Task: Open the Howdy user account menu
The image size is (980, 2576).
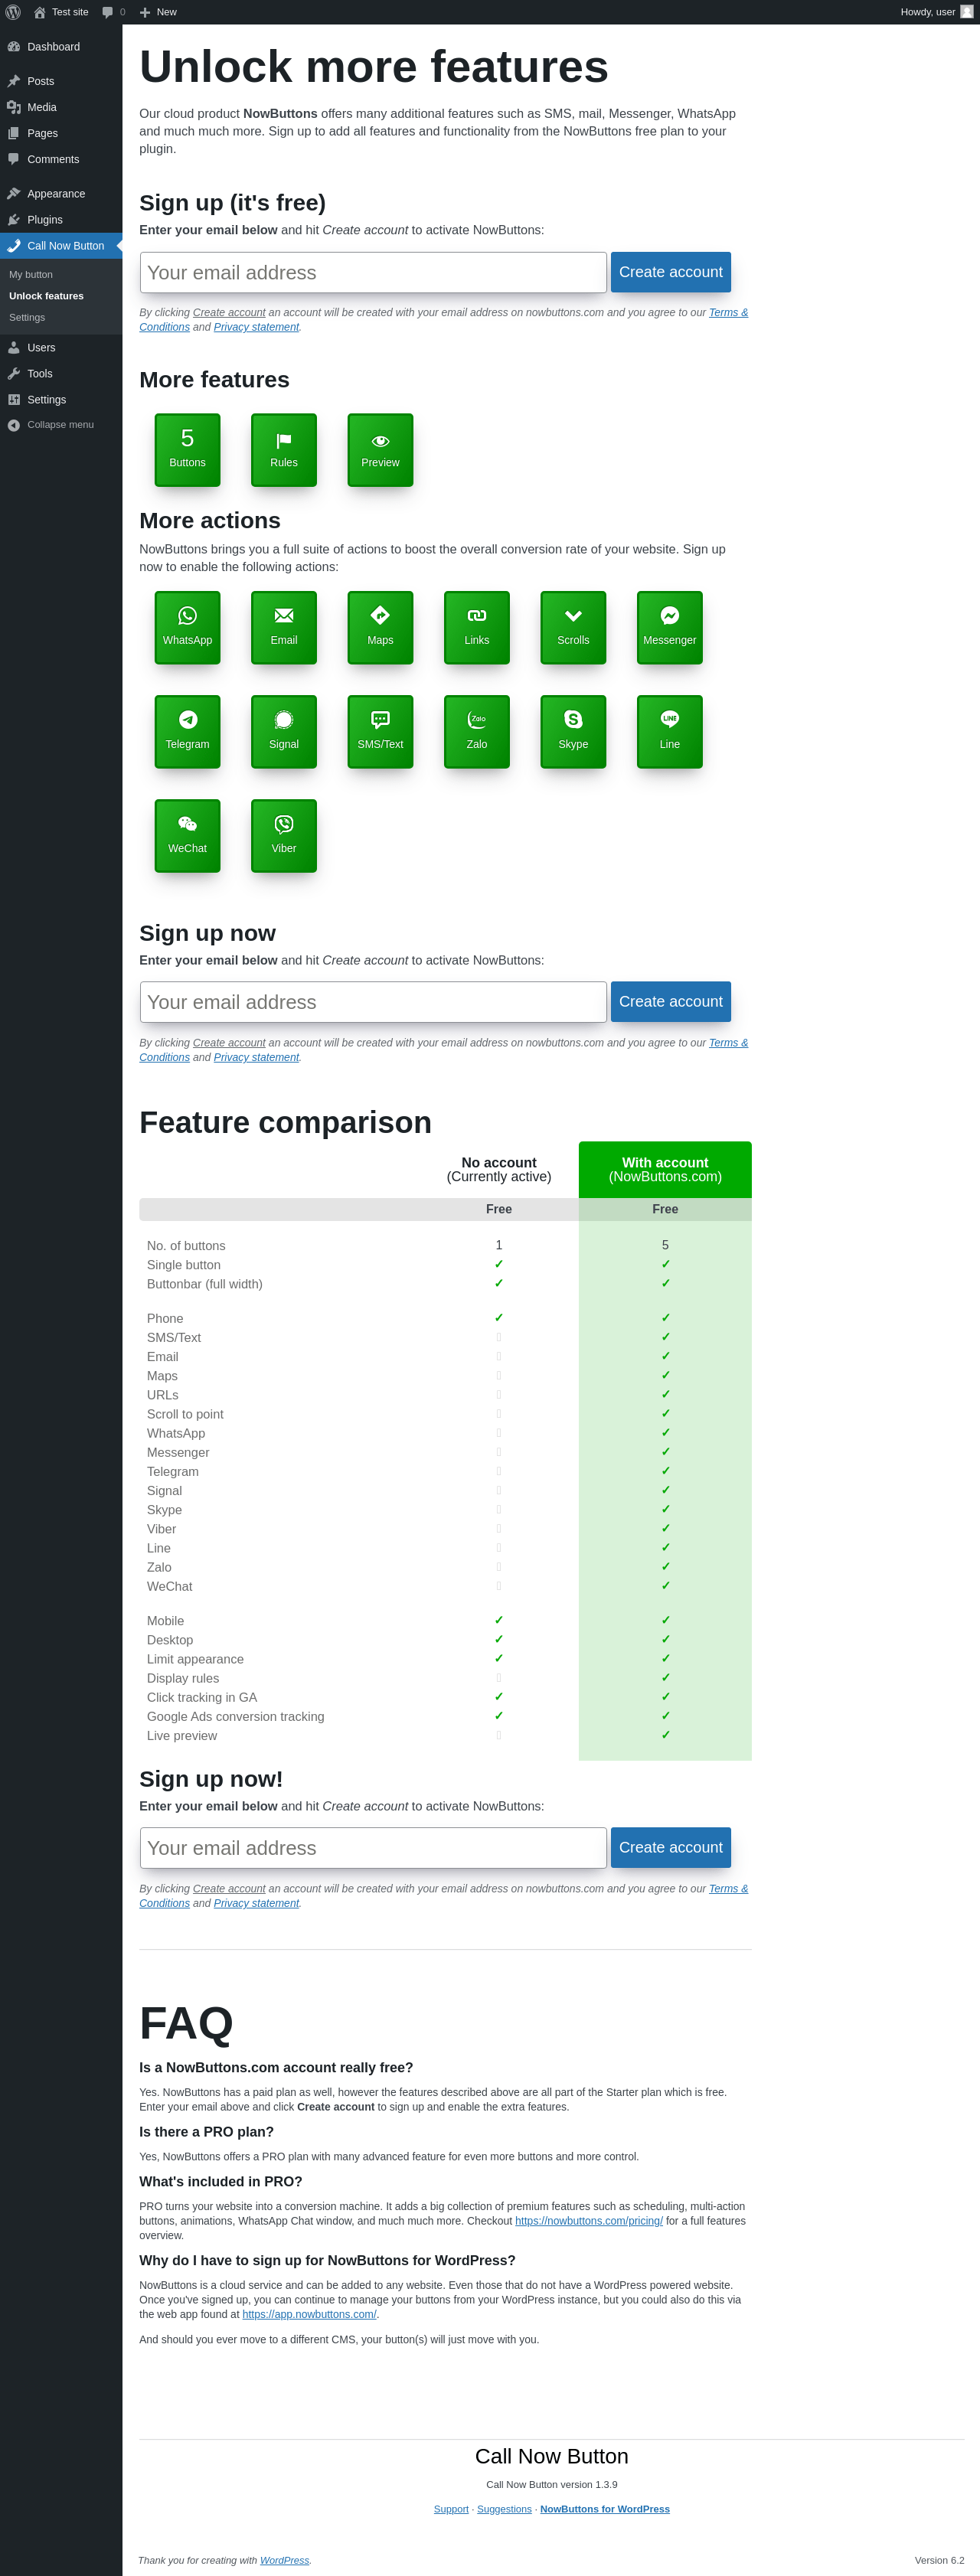Action: [x=935, y=12]
